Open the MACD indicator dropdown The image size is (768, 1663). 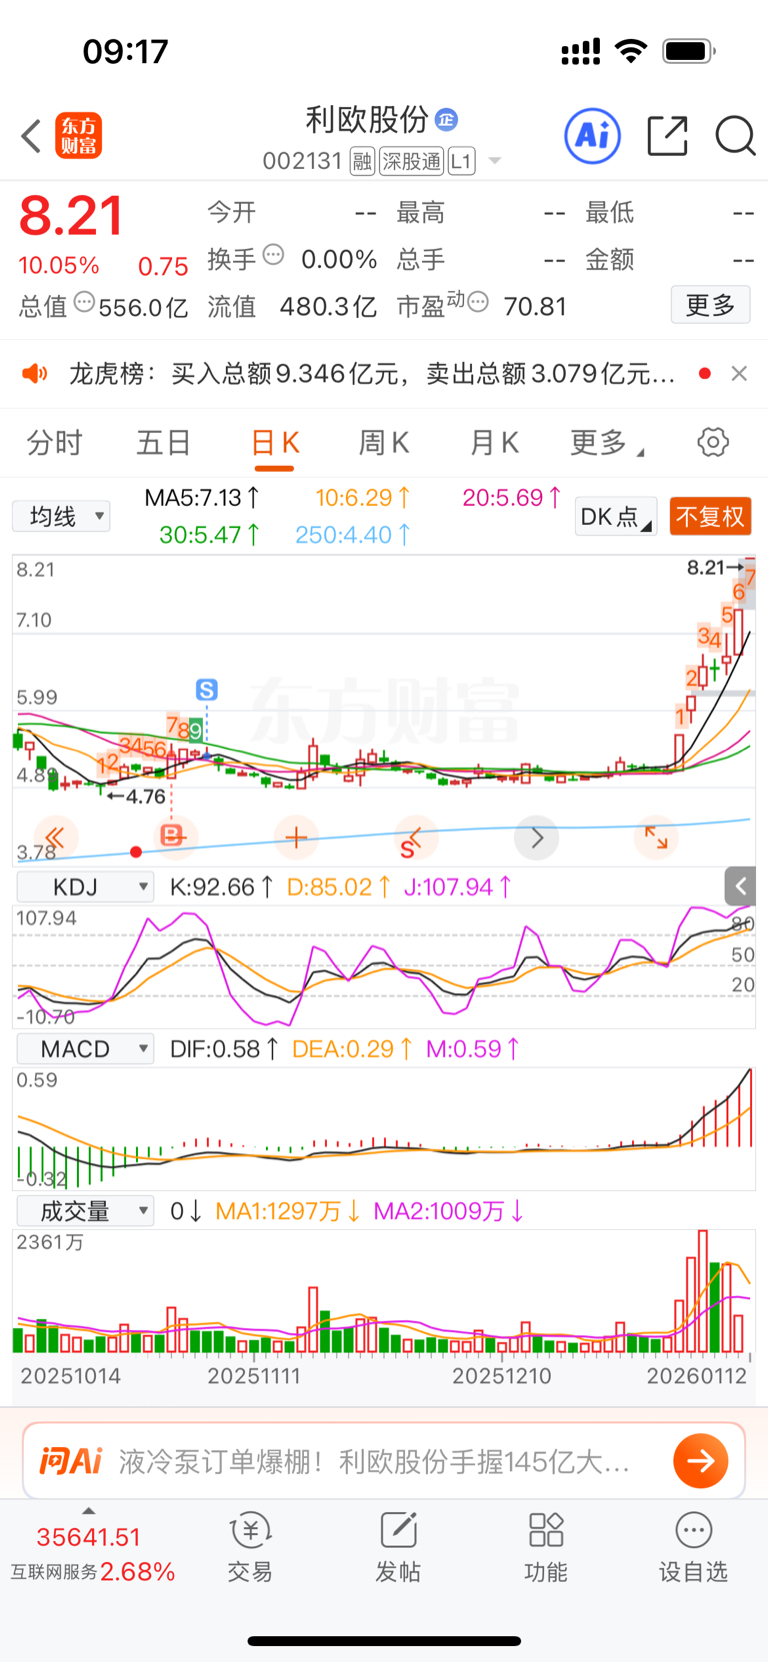tap(85, 1049)
